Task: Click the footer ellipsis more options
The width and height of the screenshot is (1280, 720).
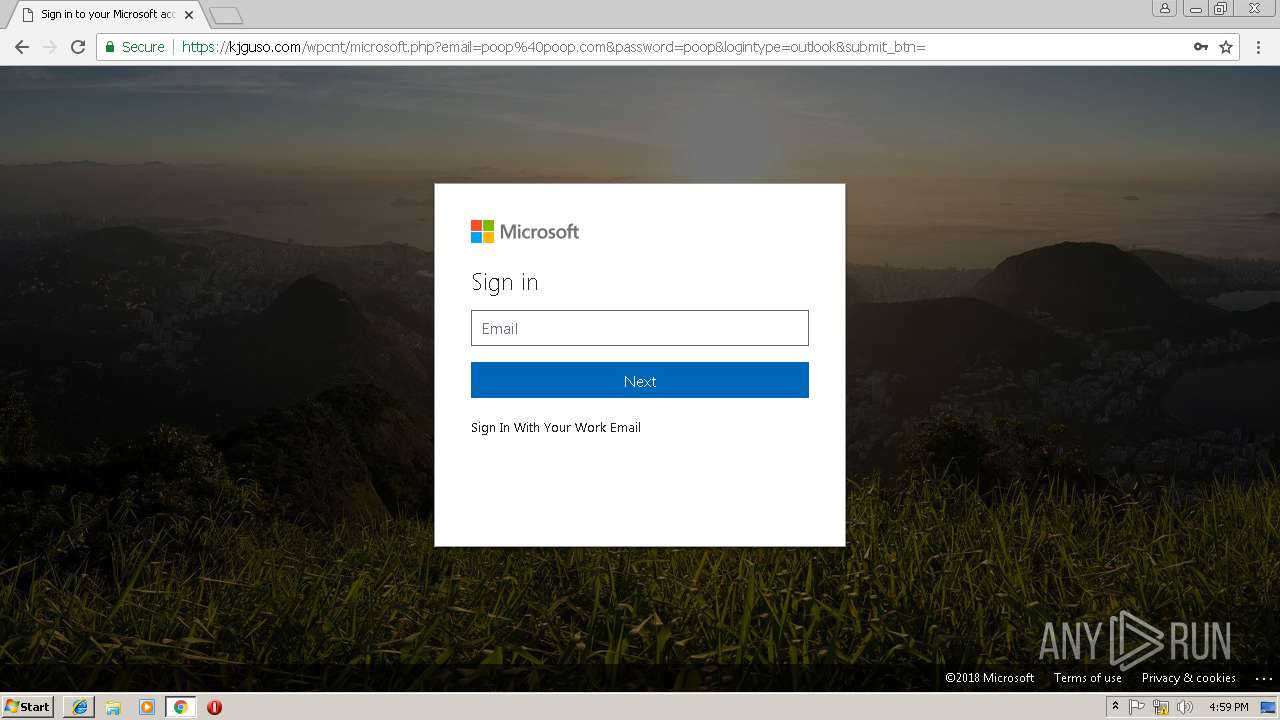Action: [1263, 678]
